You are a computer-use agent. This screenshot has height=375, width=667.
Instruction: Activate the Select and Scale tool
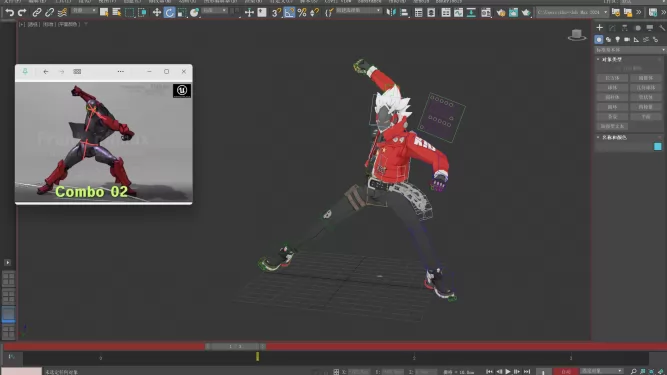[182, 12]
